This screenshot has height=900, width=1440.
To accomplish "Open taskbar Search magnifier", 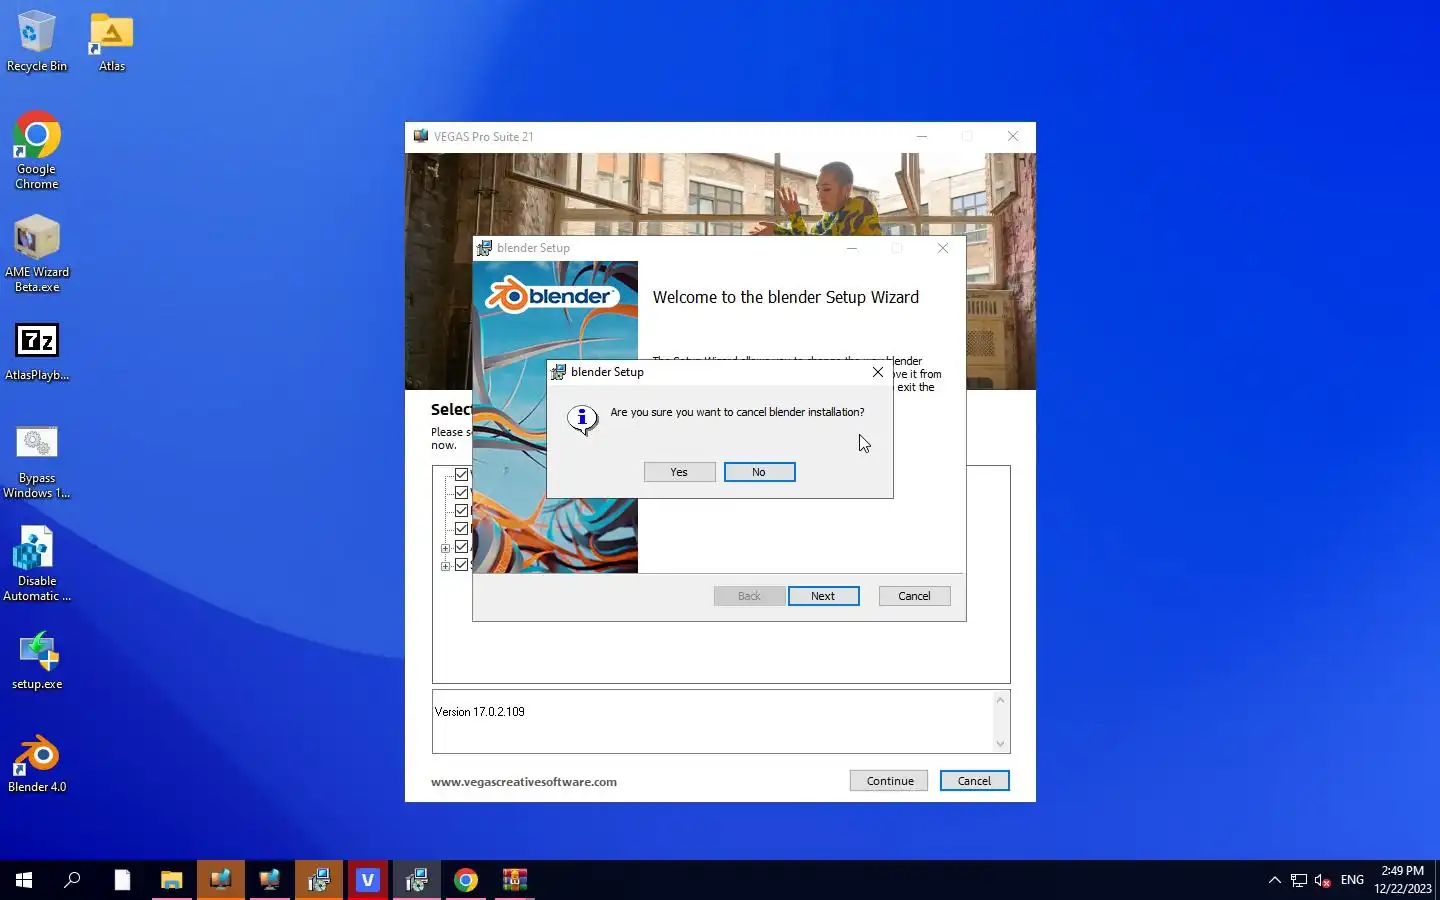I will point(72,880).
